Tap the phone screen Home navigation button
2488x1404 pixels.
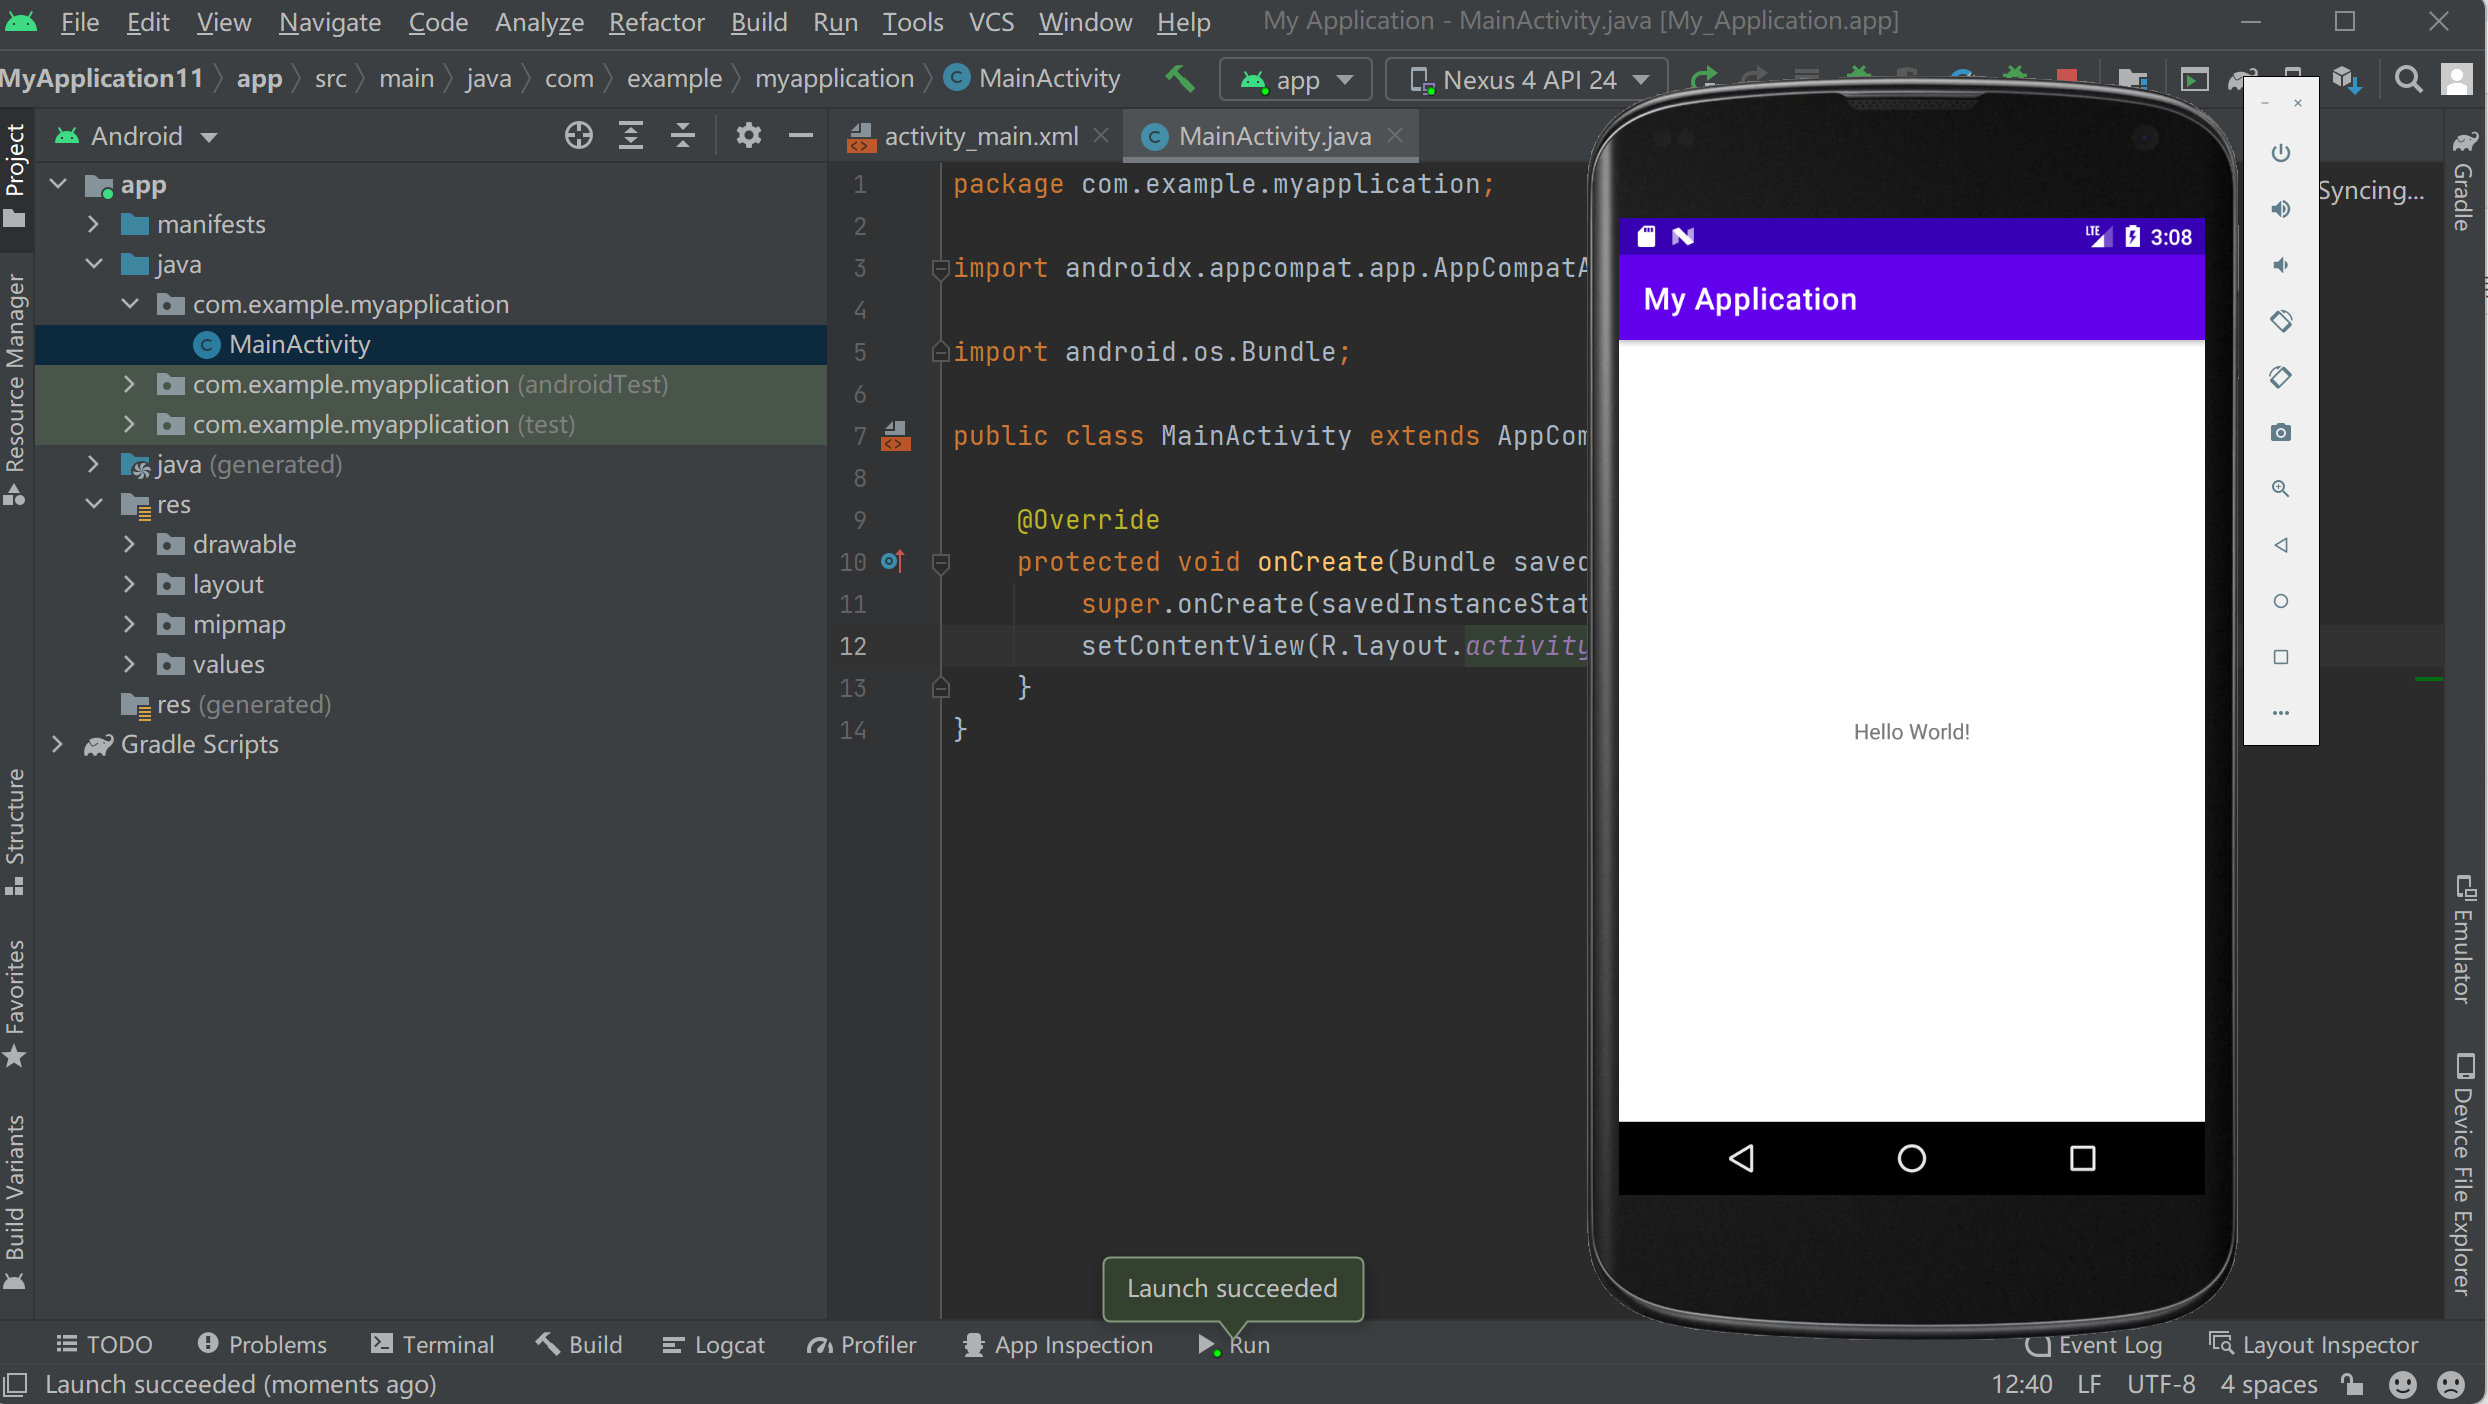tap(1911, 1158)
